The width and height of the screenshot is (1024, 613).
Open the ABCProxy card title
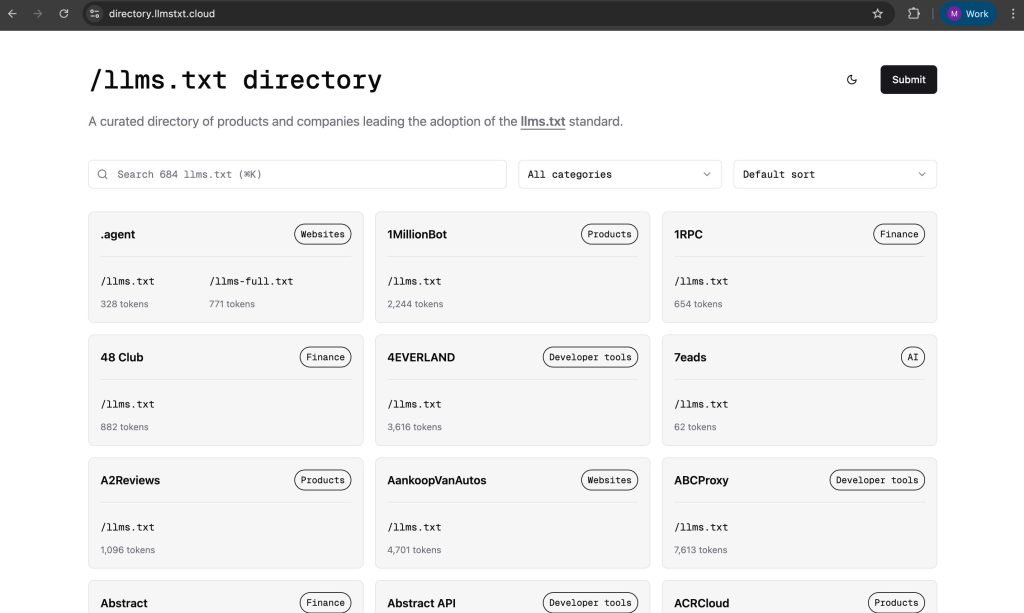pyautogui.click(x=701, y=480)
